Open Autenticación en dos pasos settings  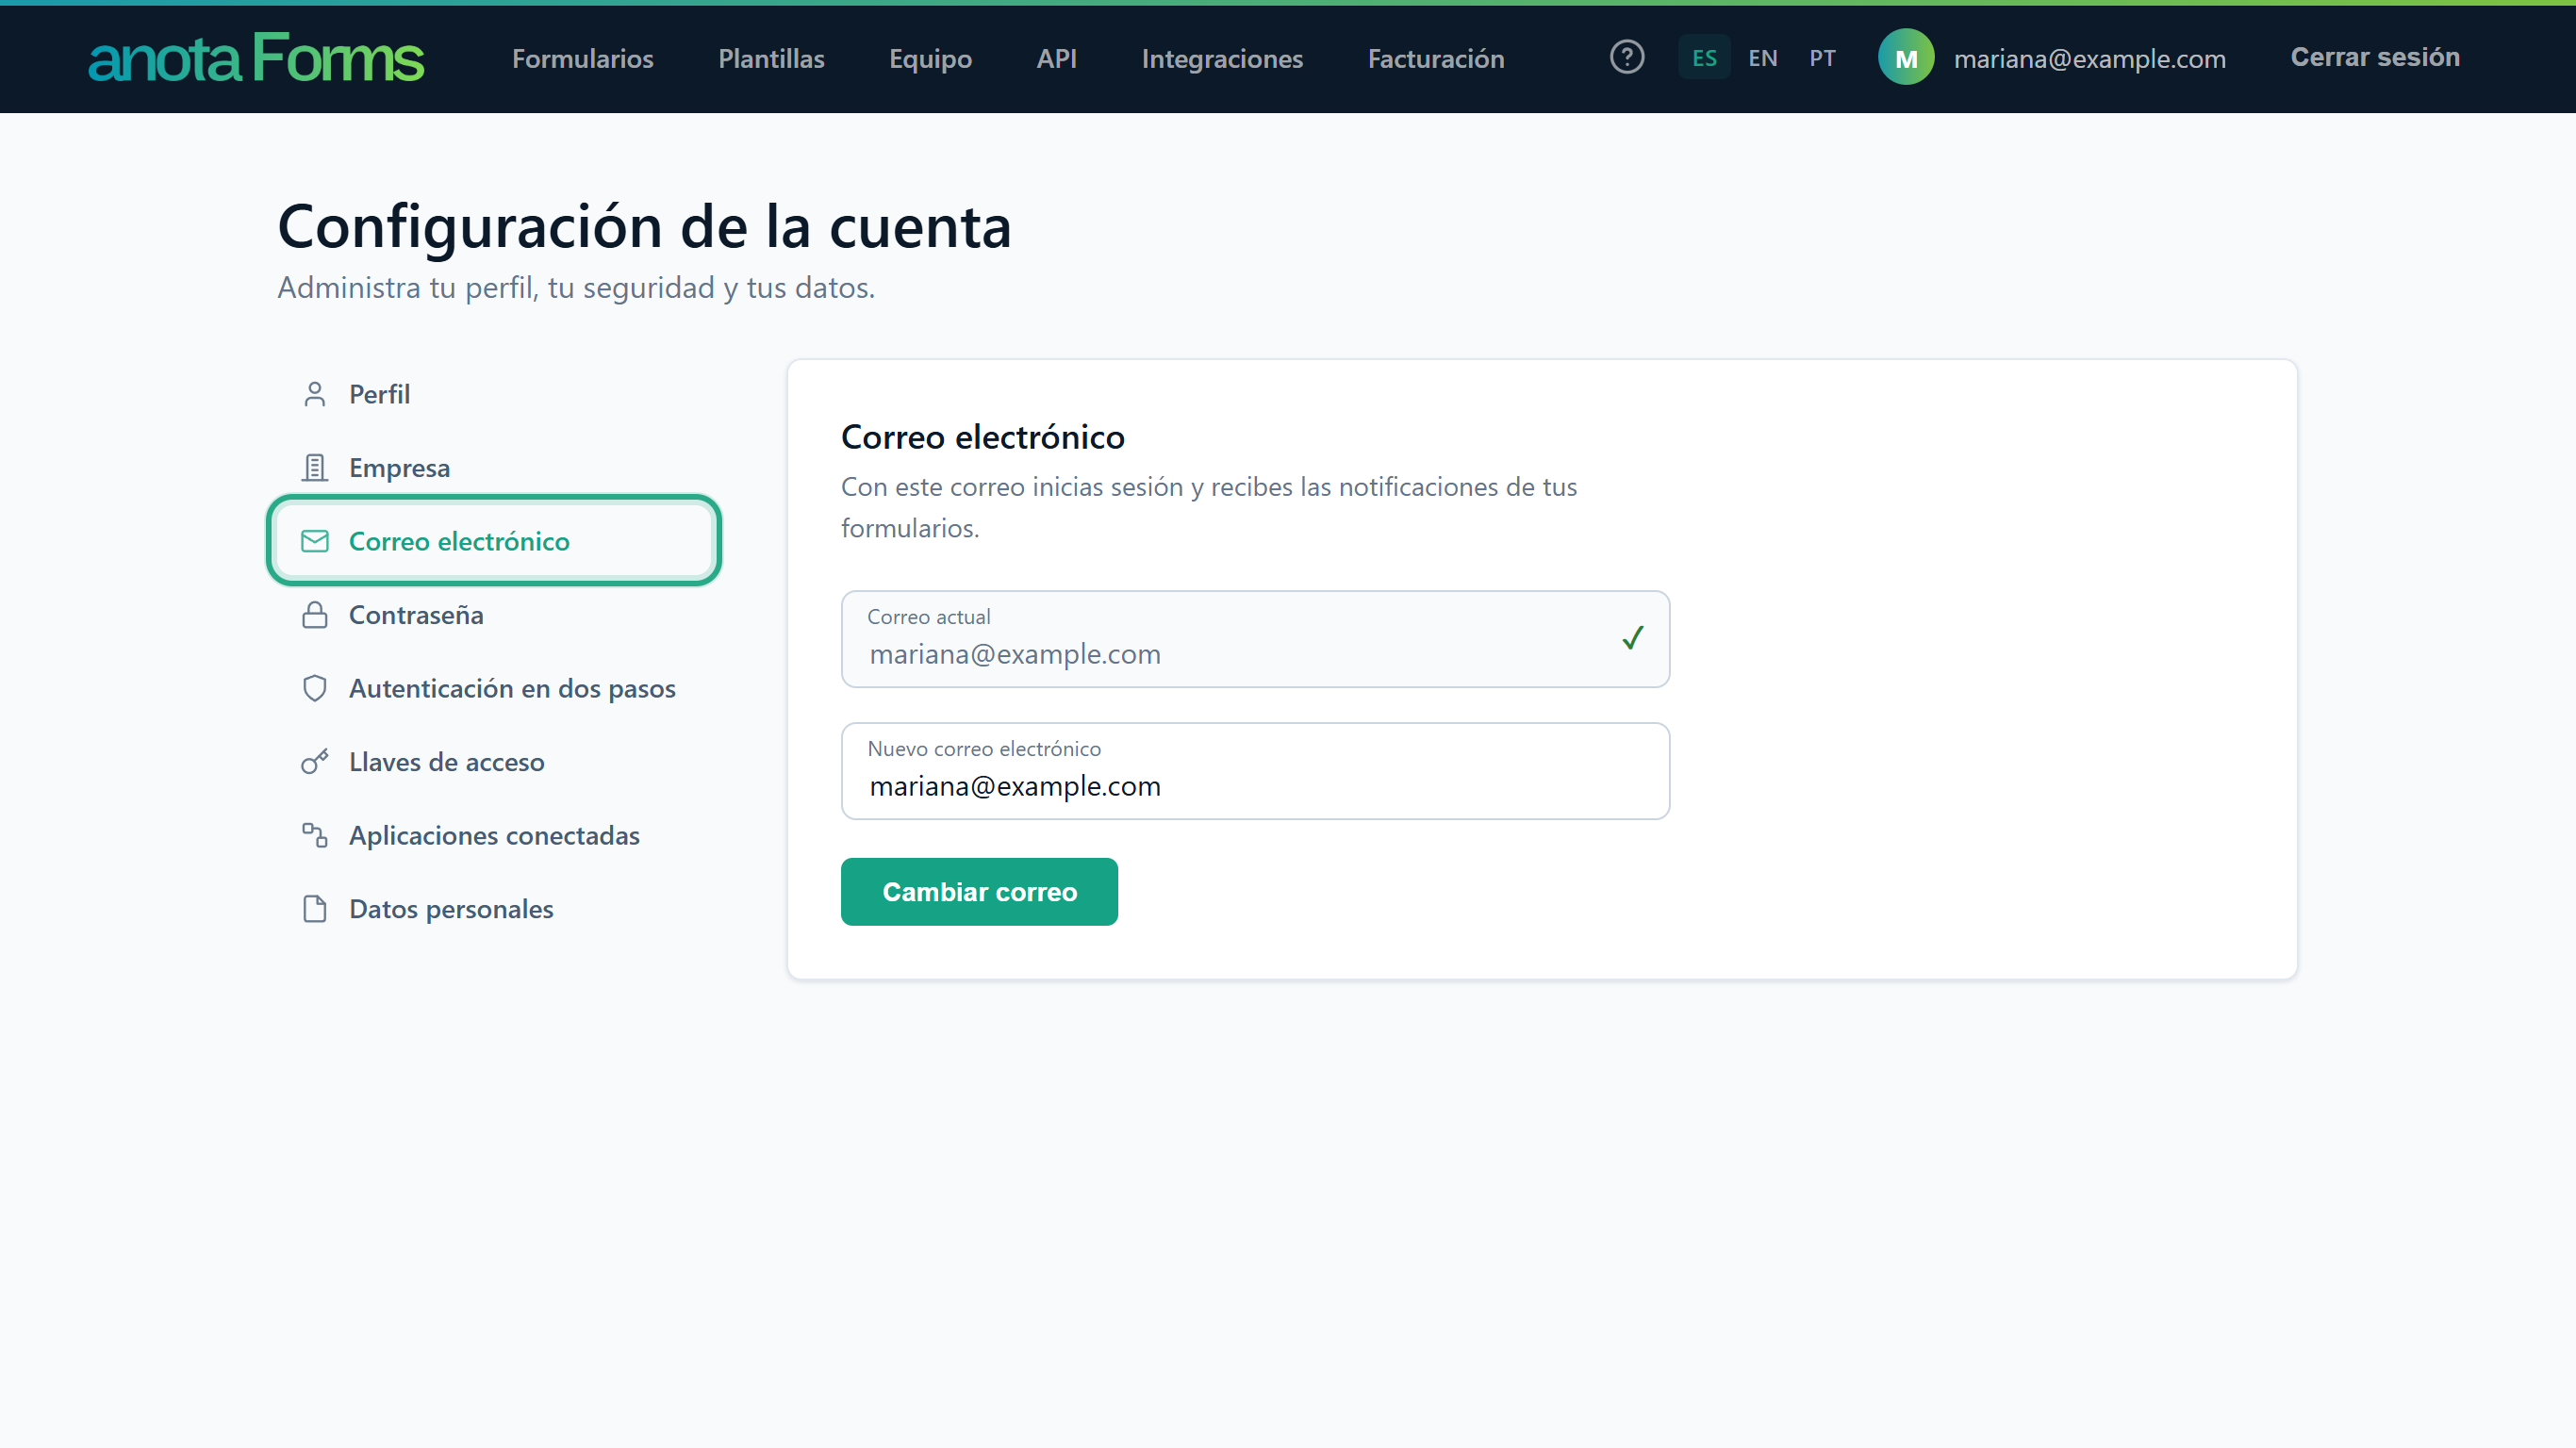pyautogui.click(x=494, y=688)
